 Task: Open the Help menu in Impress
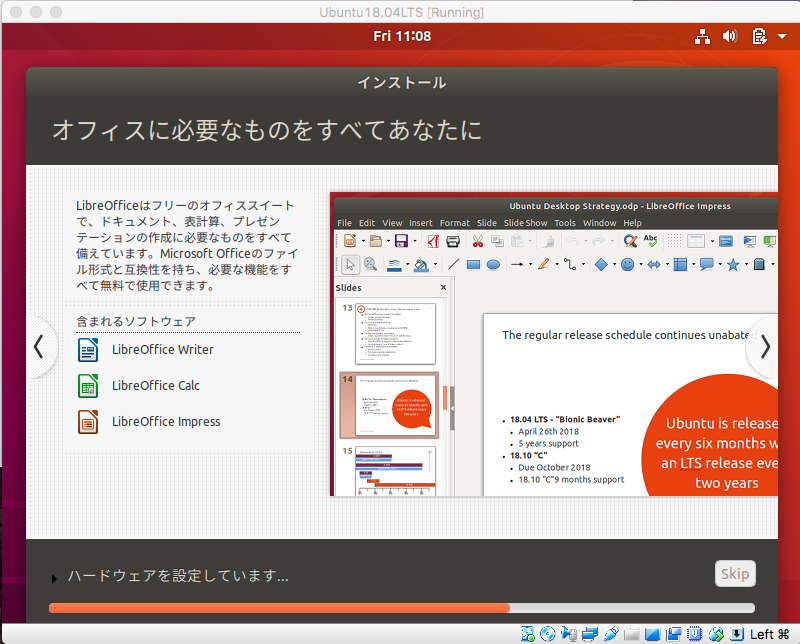point(632,223)
